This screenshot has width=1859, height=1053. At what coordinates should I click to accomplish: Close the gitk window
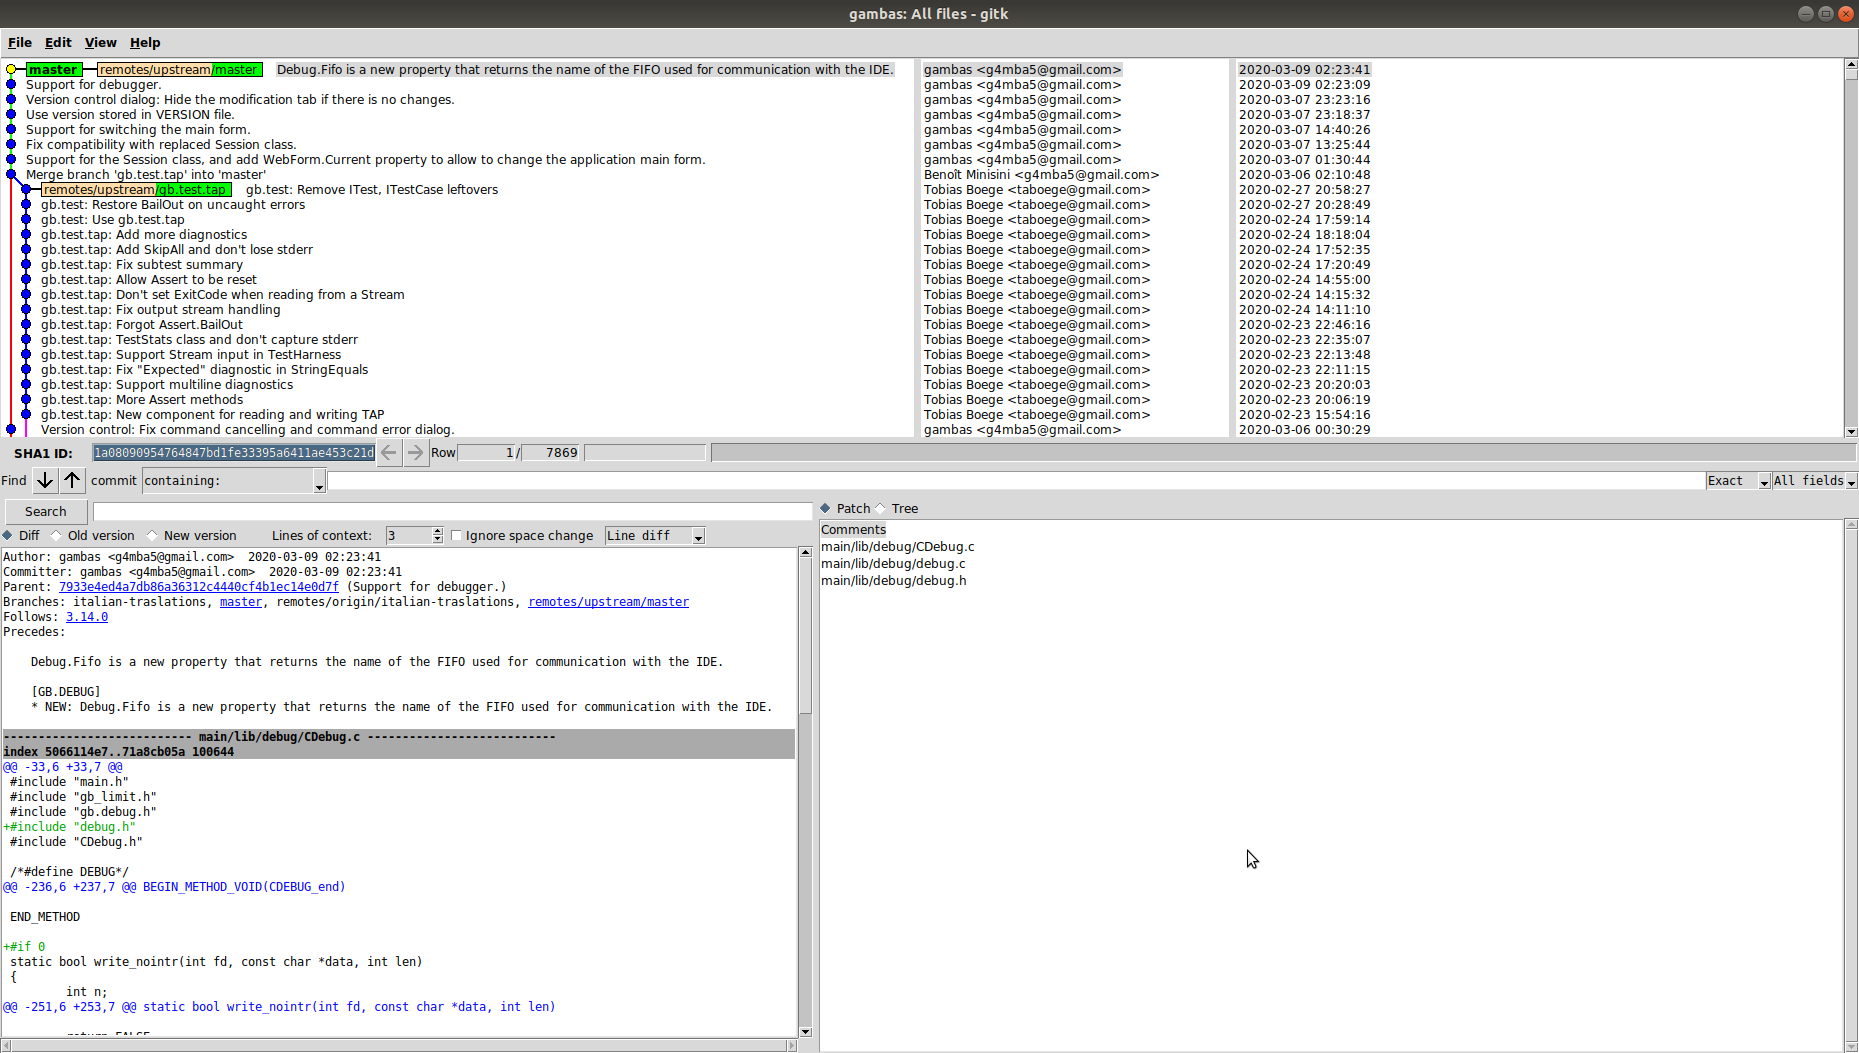[x=1846, y=13]
